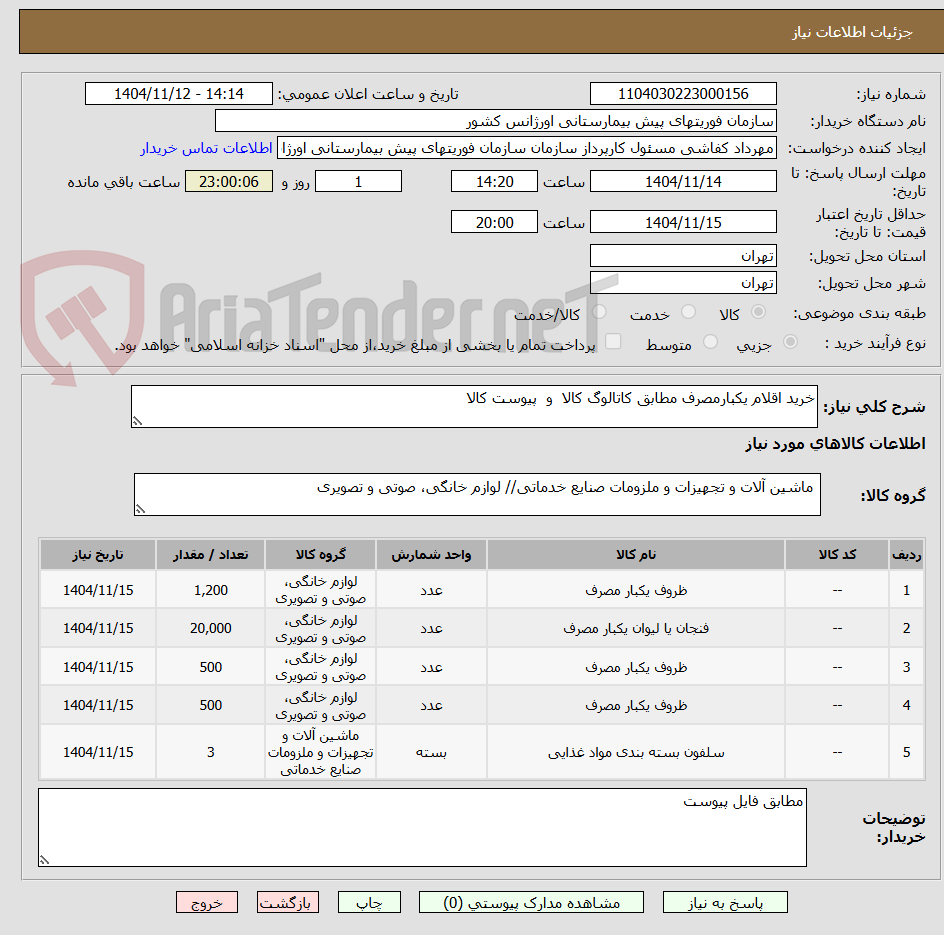Click the need date cell in row 1
The width and height of the screenshot is (944, 935).
tap(98, 591)
